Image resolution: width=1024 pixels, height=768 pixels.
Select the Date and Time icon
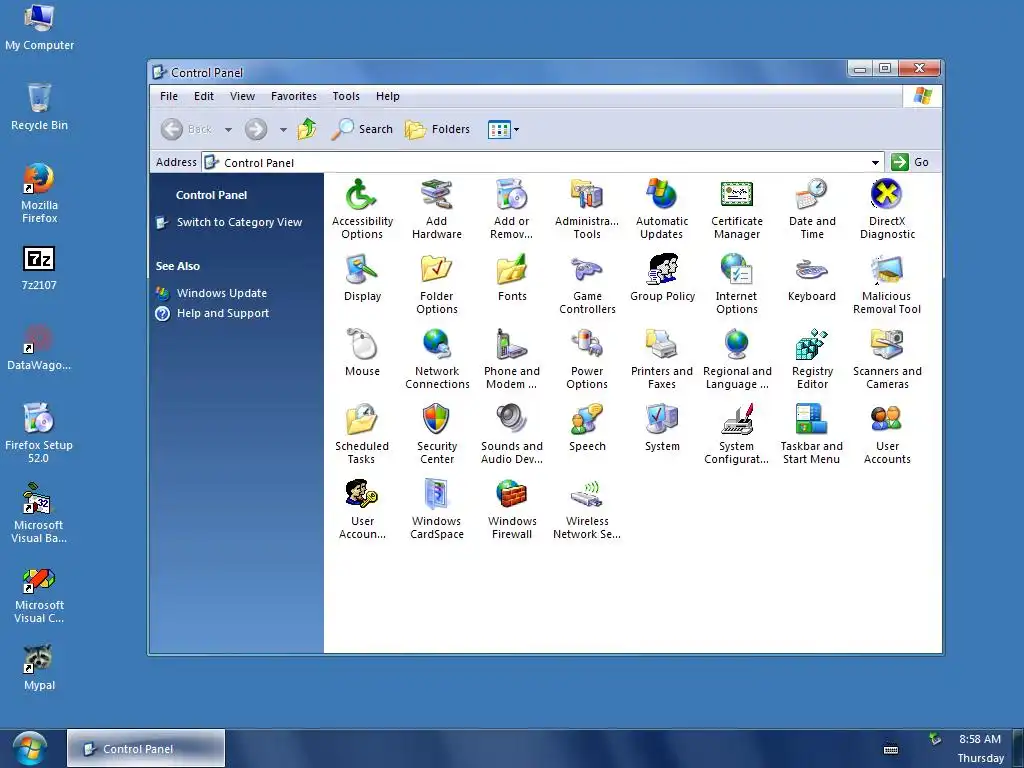pos(812,209)
